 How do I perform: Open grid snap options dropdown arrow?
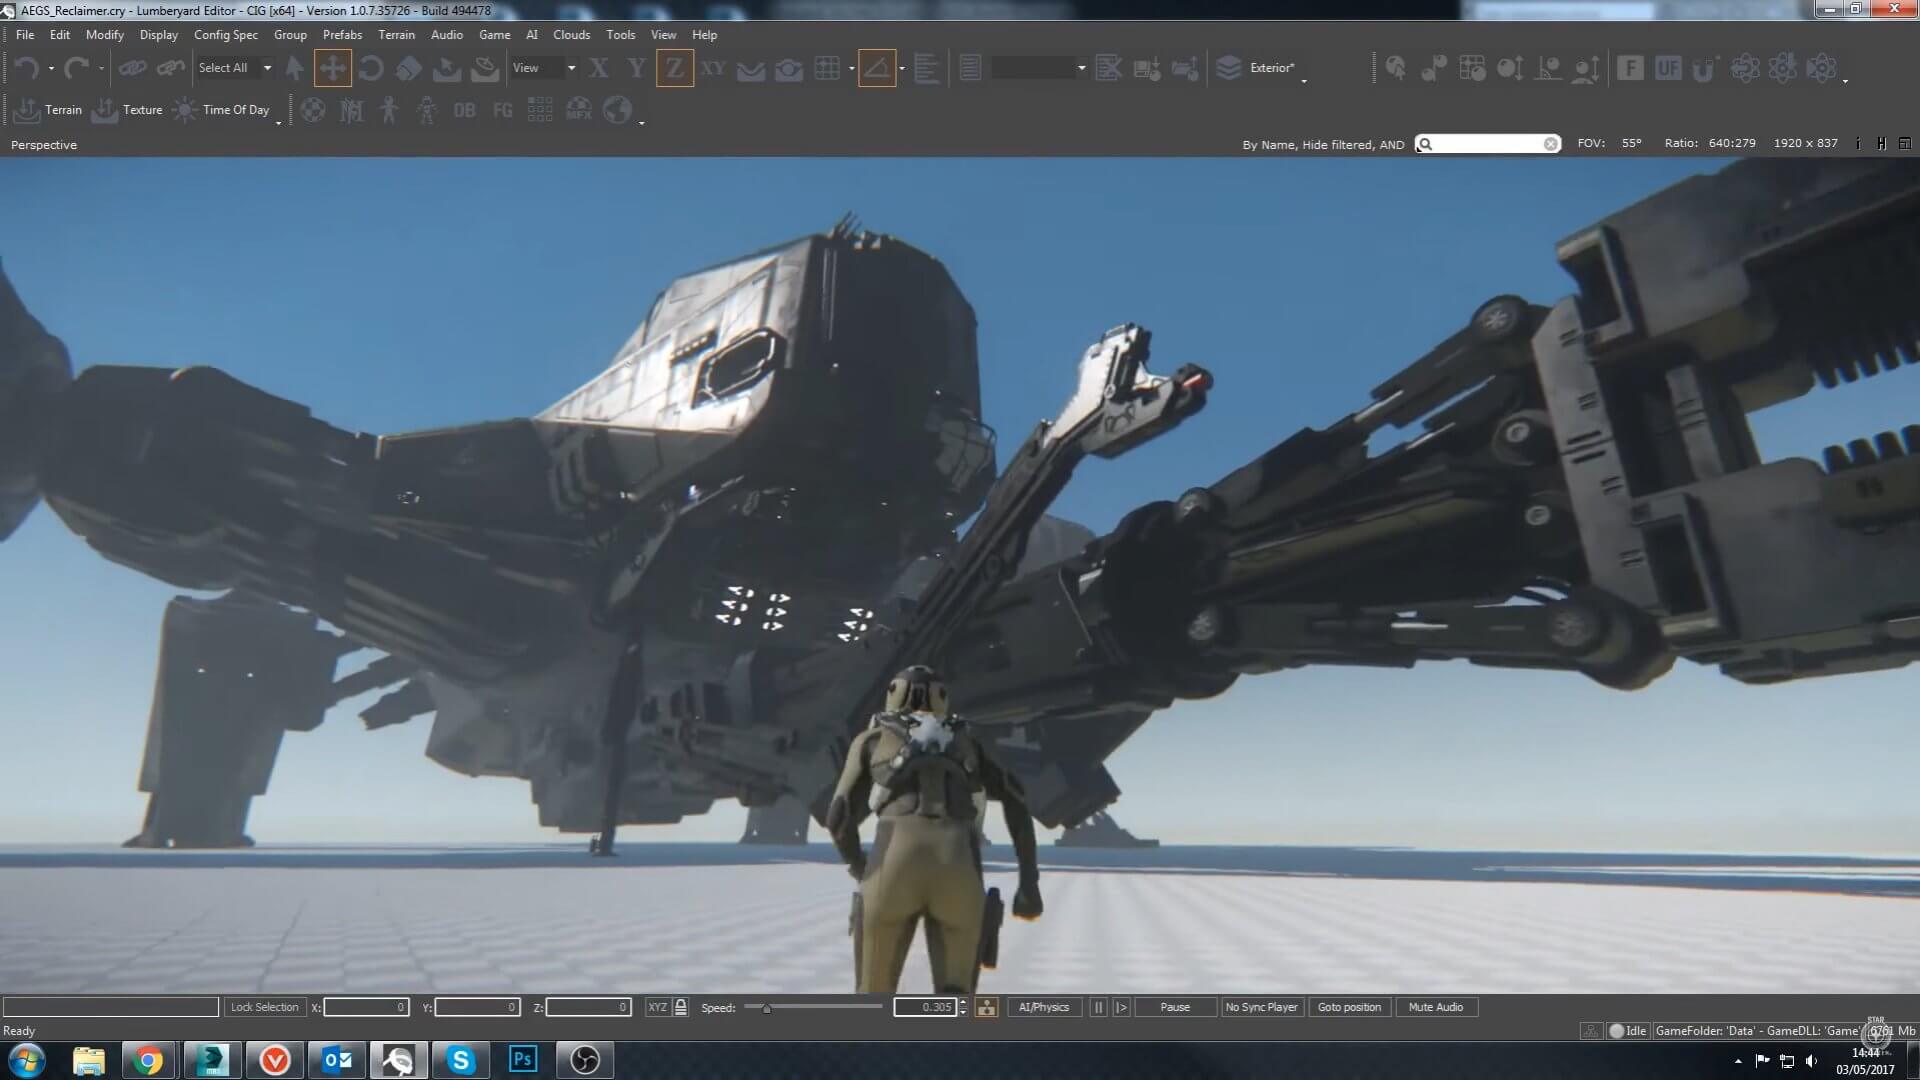pos(851,69)
